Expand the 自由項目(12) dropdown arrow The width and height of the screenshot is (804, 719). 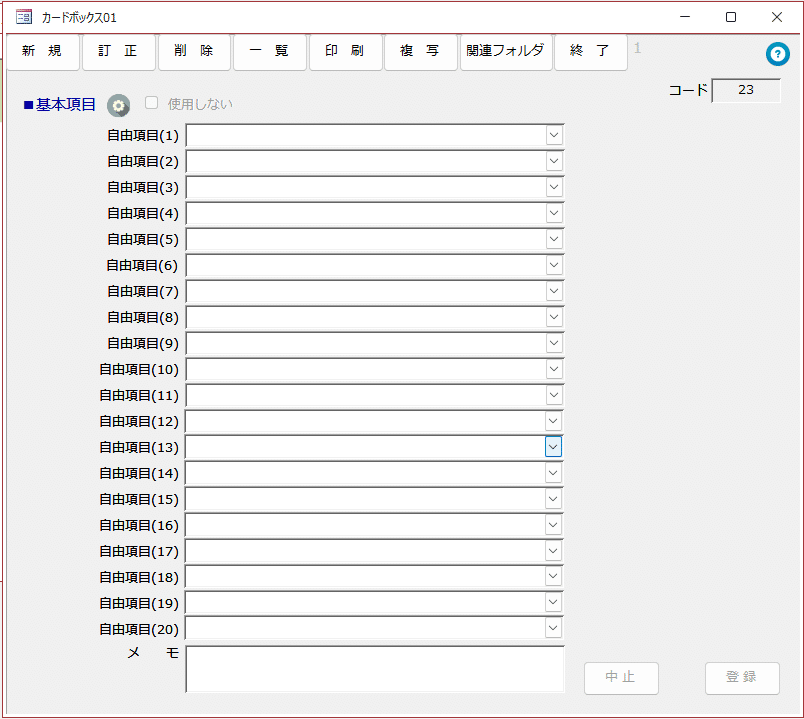pos(553,421)
